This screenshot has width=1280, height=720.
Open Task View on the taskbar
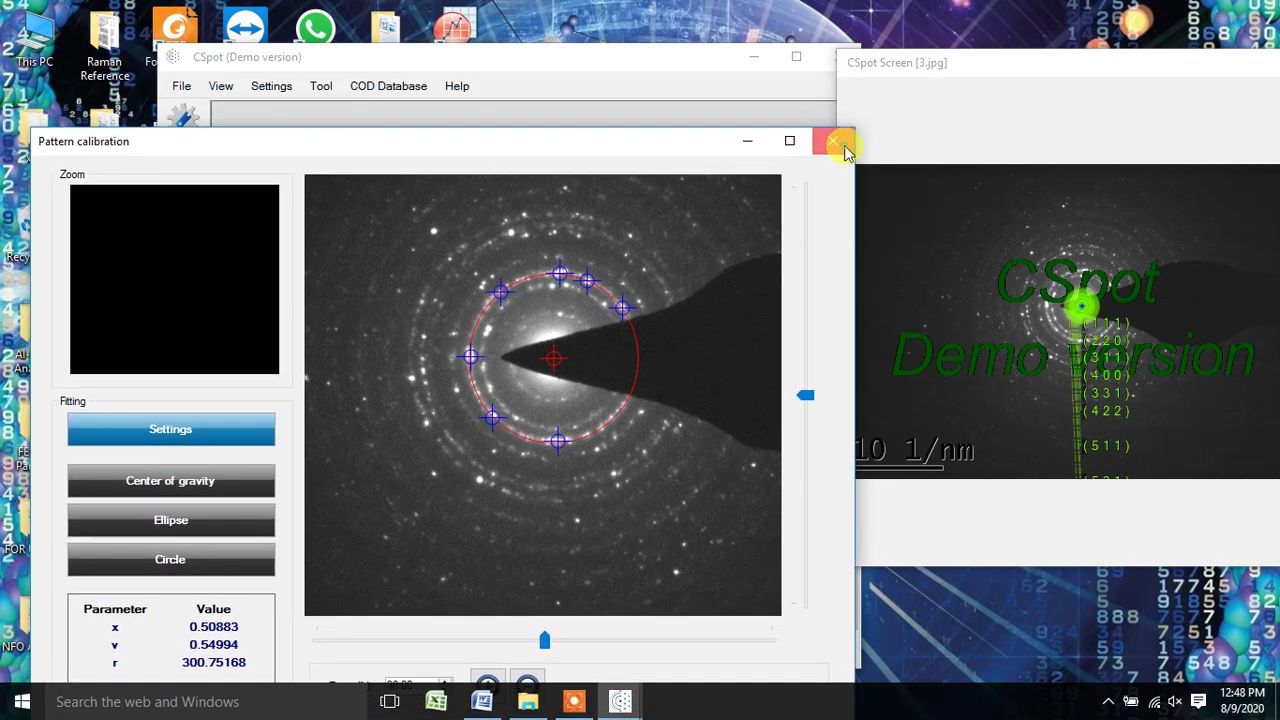(390, 702)
